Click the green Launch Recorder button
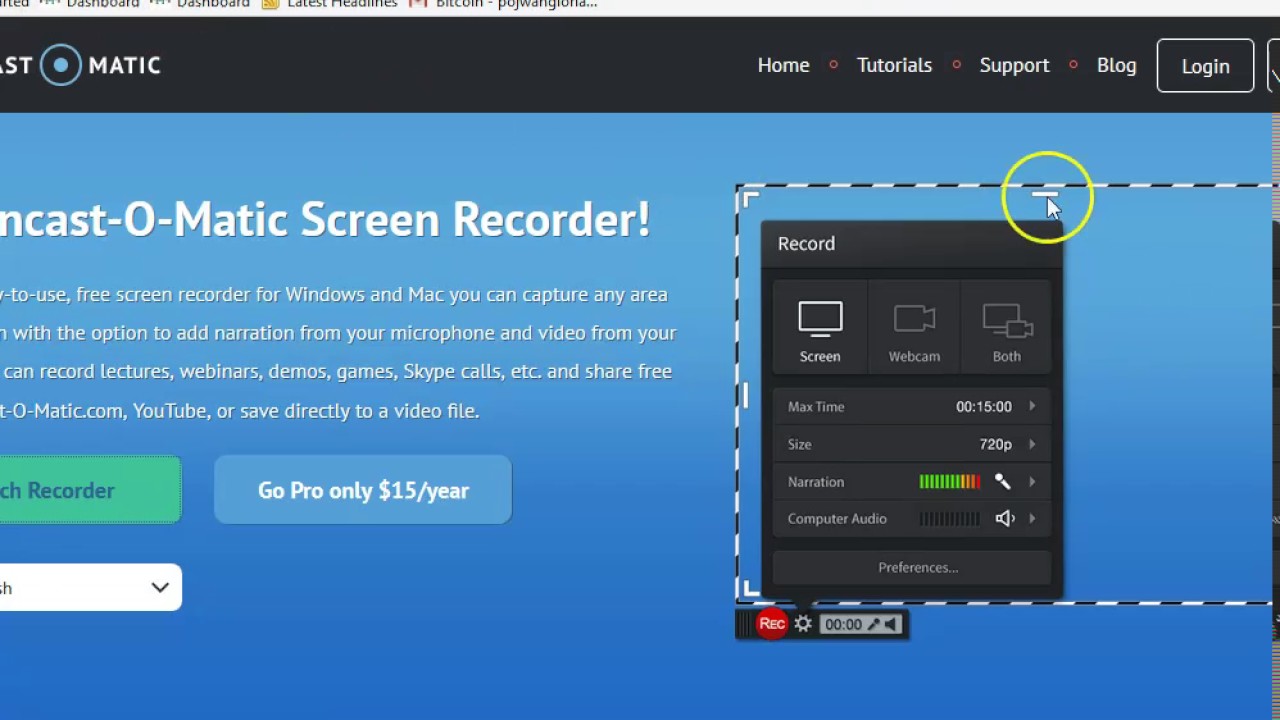Image resolution: width=1280 pixels, height=720 pixels. click(x=90, y=490)
